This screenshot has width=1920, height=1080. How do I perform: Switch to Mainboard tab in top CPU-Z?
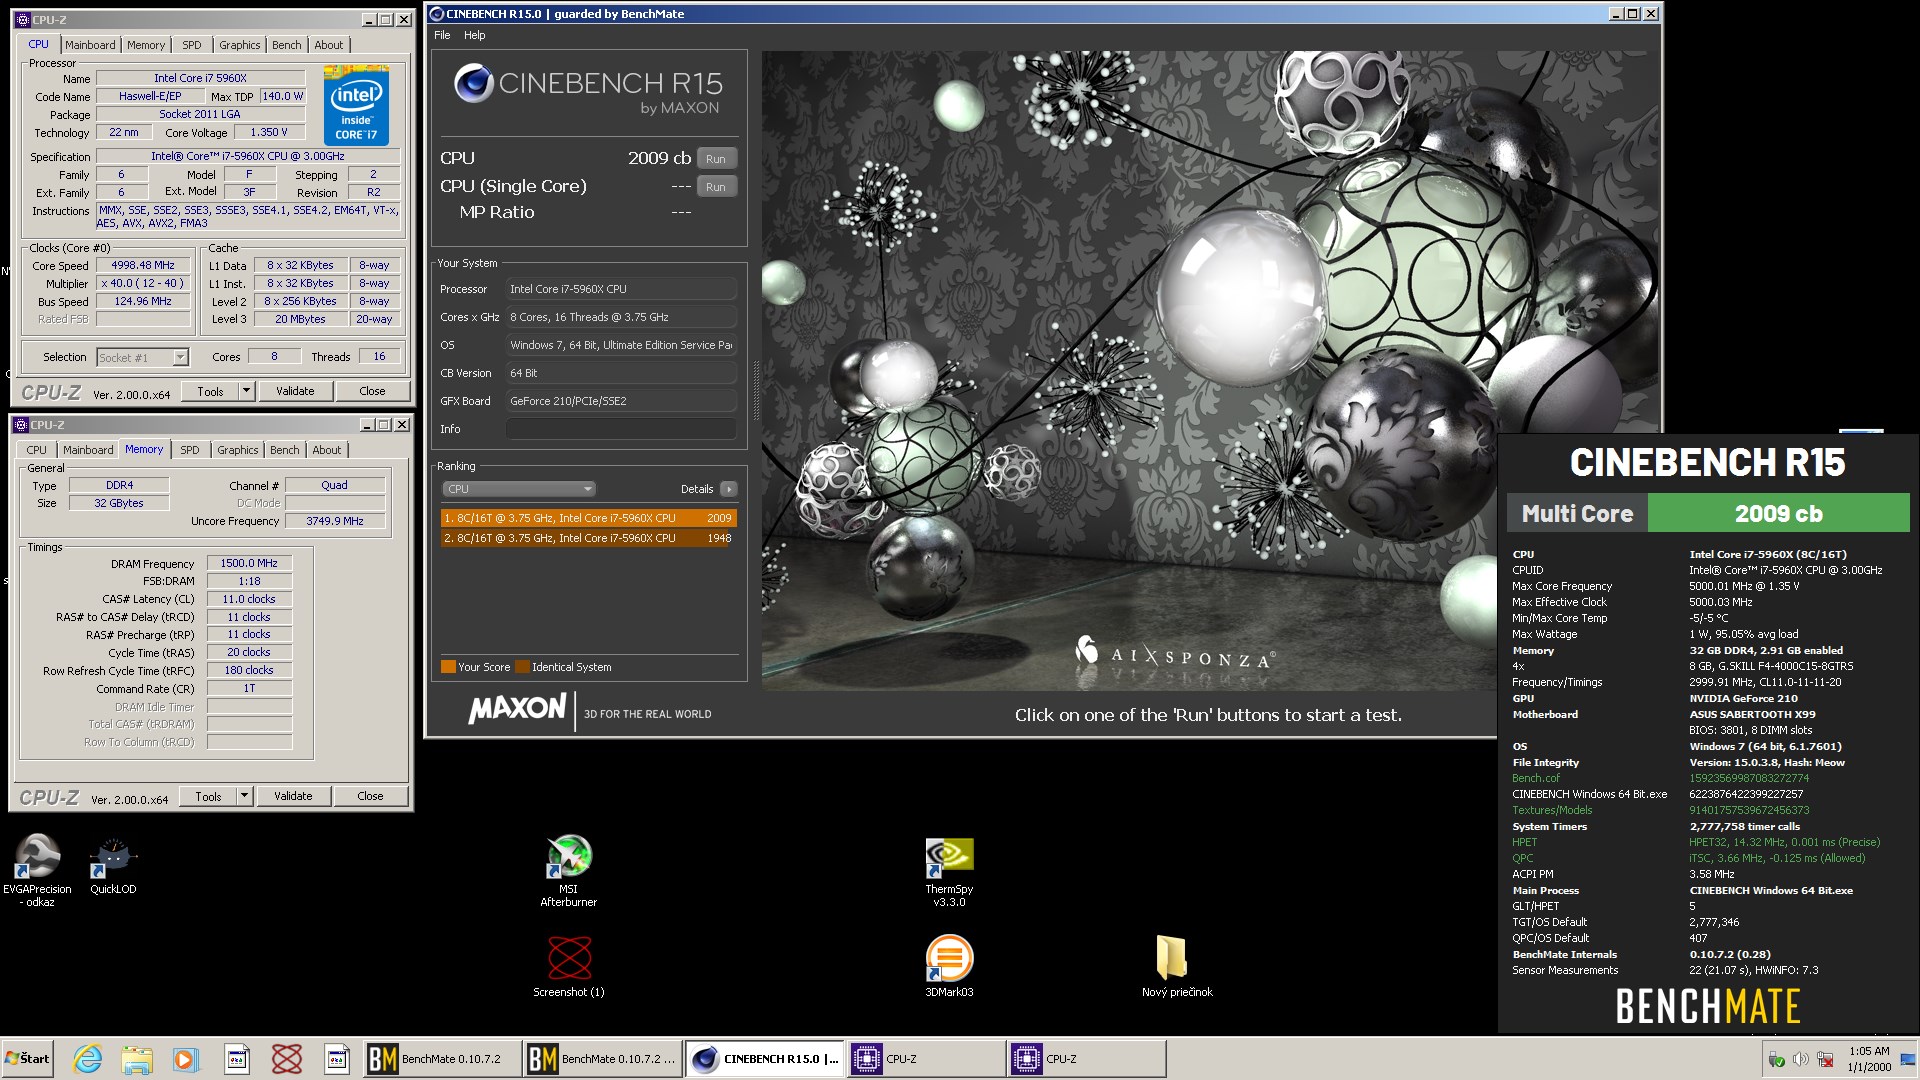pyautogui.click(x=90, y=45)
